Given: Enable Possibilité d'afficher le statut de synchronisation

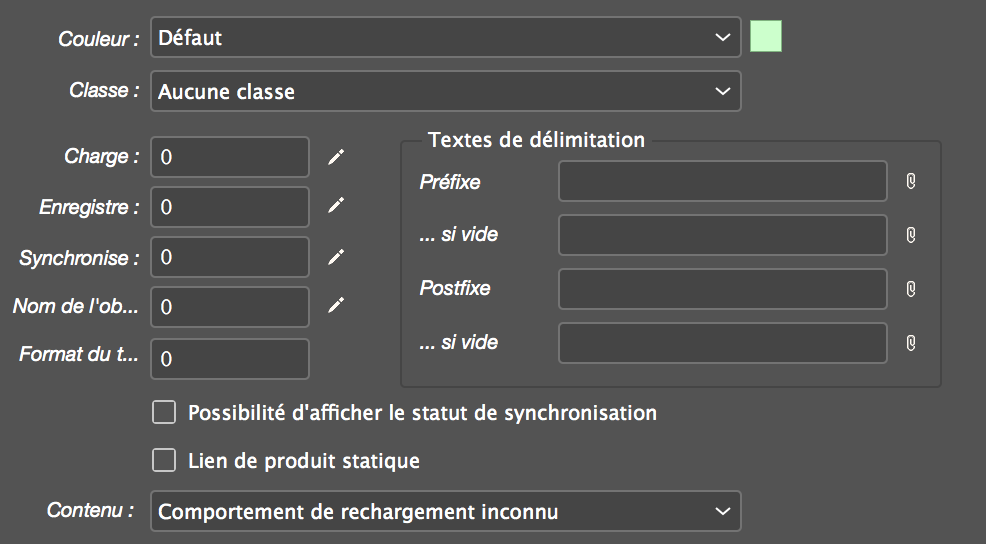Looking at the screenshot, I should pos(164,413).
